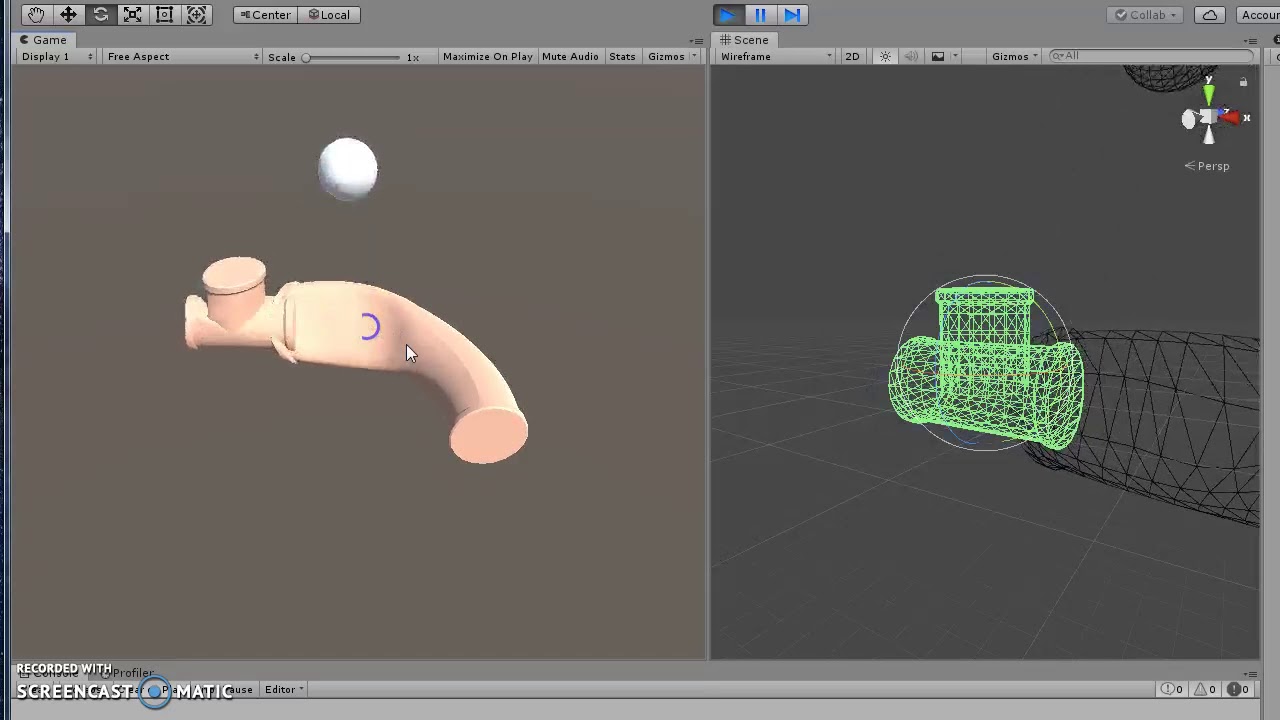
Task: Switch Persp projection label
Action: [x=1207, y=166]
